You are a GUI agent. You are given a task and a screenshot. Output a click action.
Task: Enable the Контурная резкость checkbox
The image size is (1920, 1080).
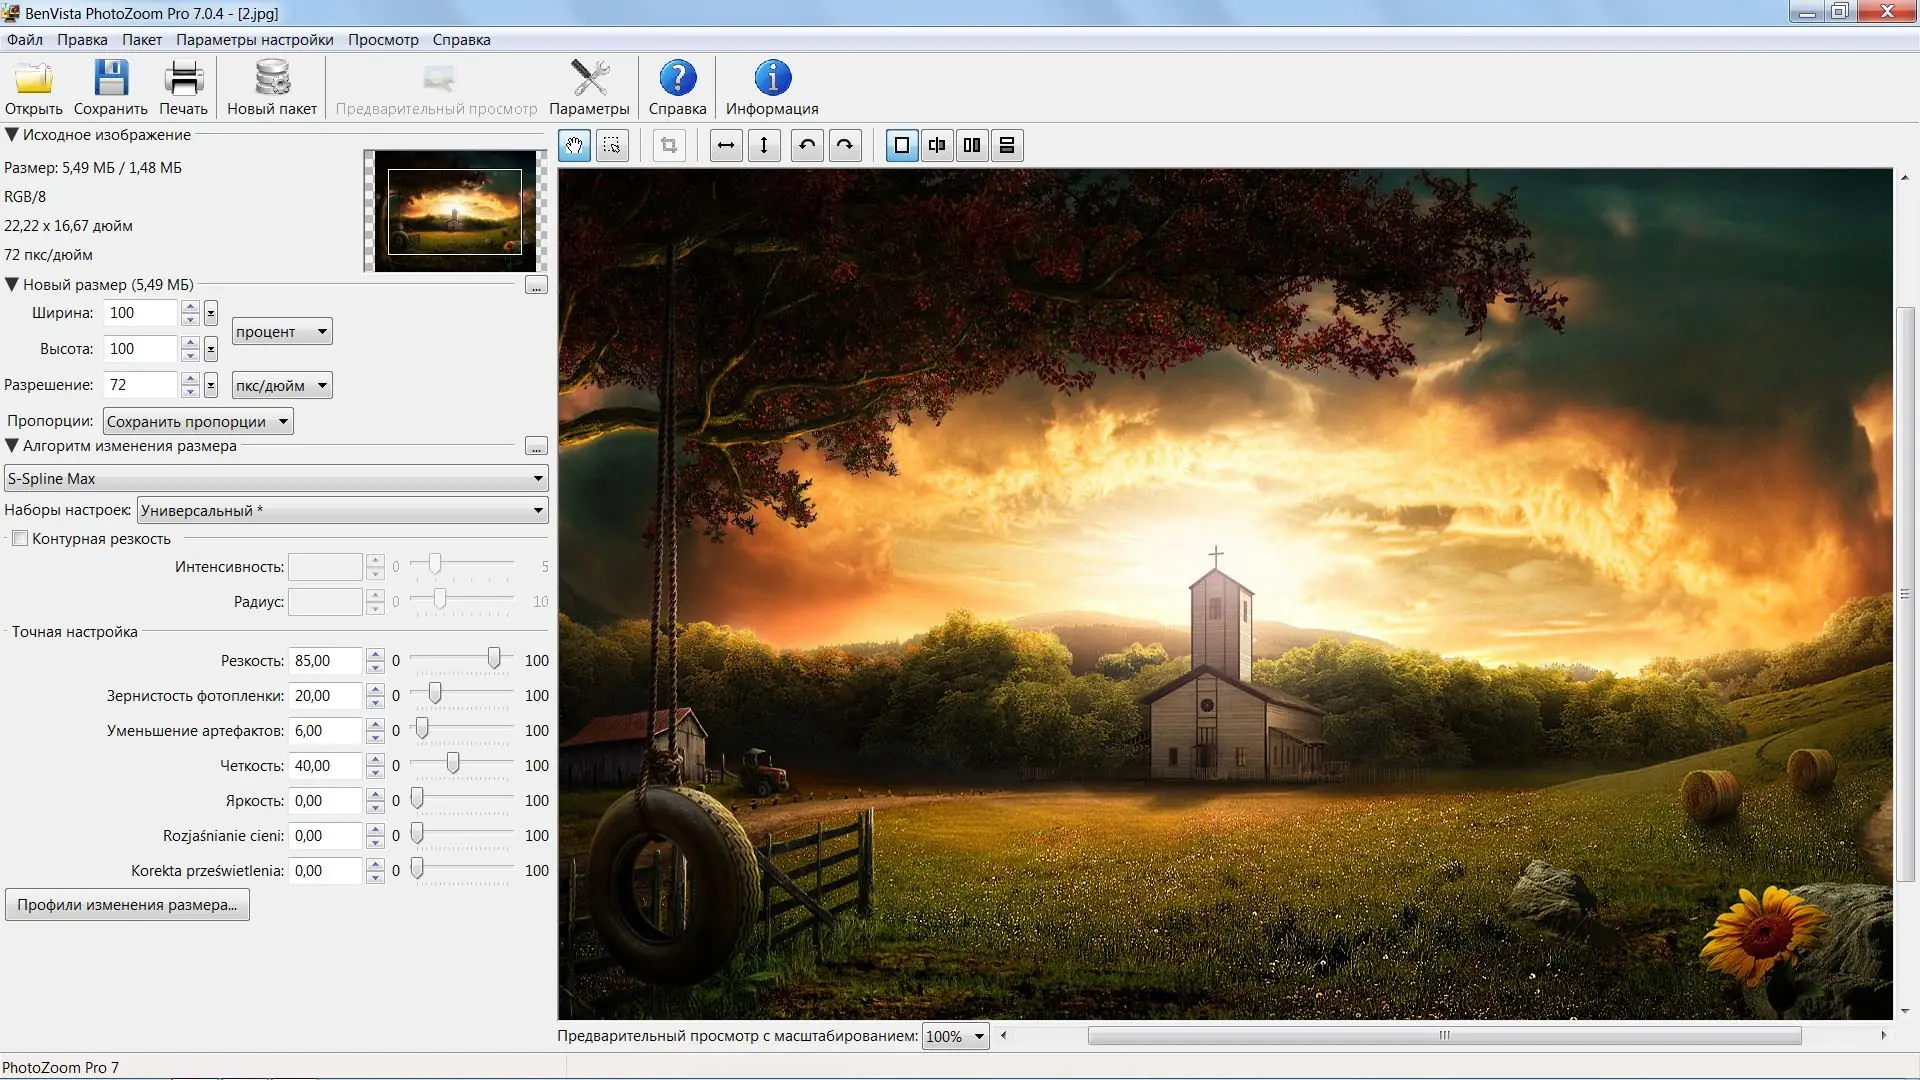pyautogui.click(x=20, y=538)
